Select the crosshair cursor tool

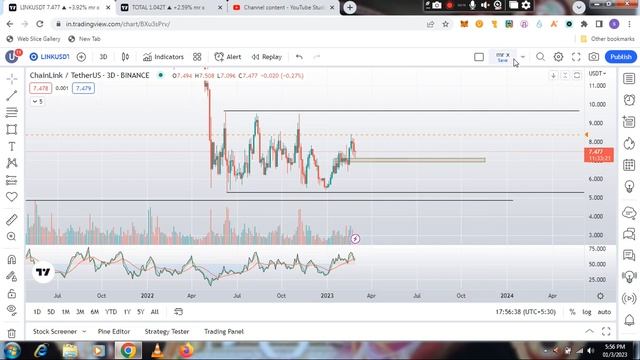tap(12, 78)
